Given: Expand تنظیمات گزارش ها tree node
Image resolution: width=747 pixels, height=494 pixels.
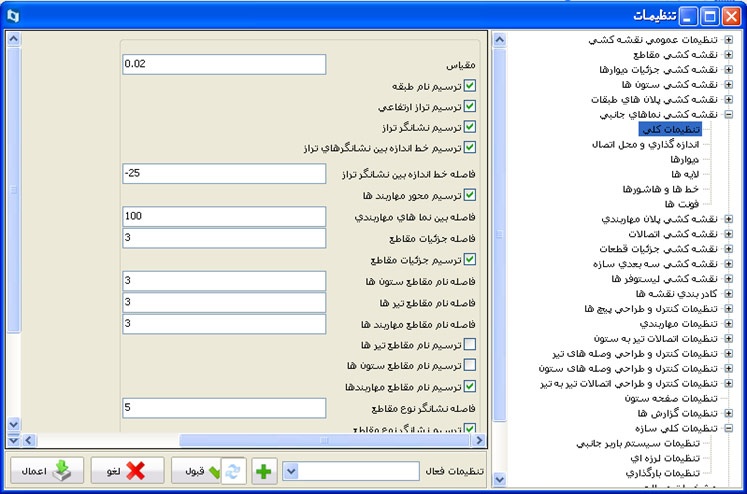Looking at the screenshot, I should click(729, 413).
